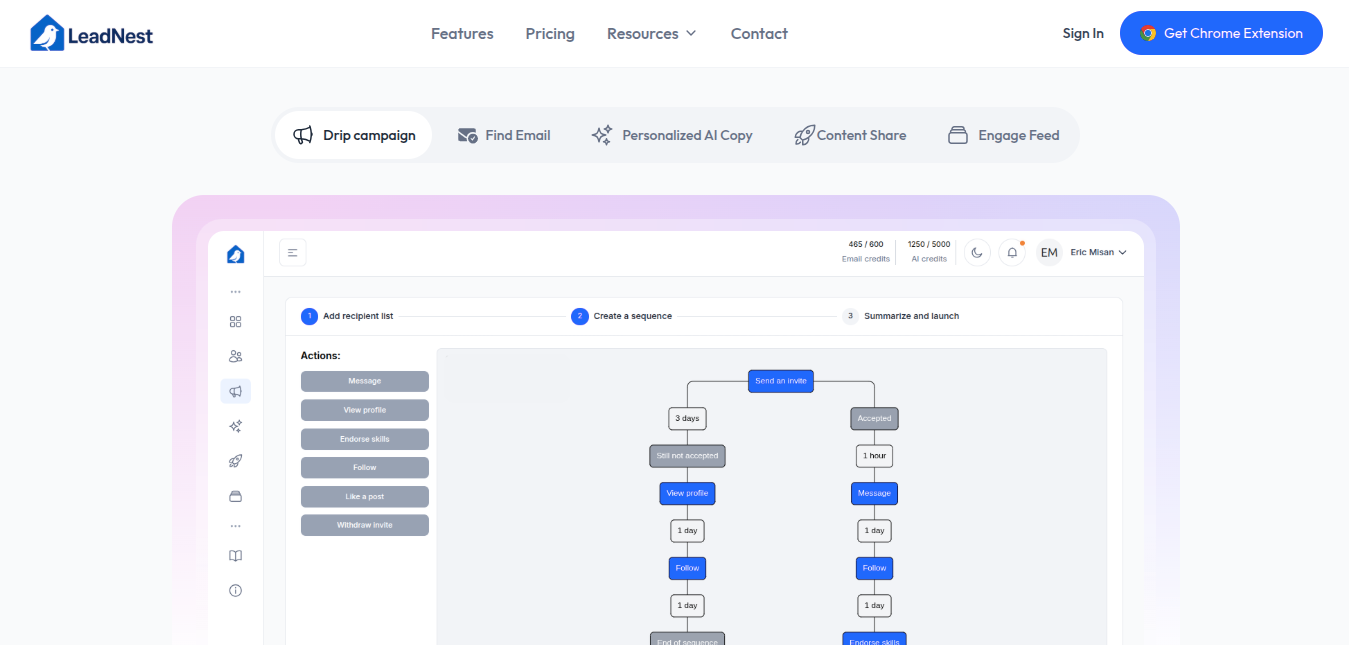Open the inbox tray icon in sidebar

click(x=235, y=496)
